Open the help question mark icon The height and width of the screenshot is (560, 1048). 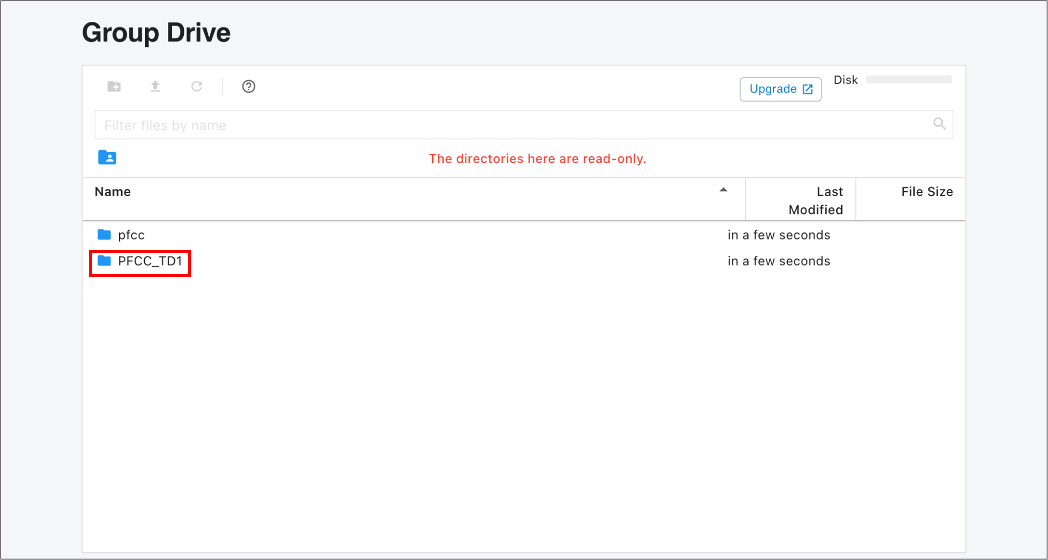249,87
